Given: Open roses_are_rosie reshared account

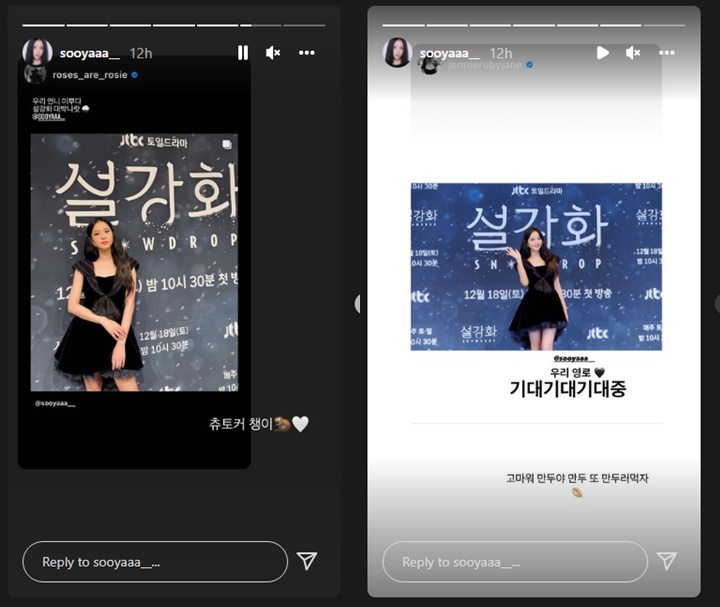Looking at the screenshot, I should tap(90, 75).
